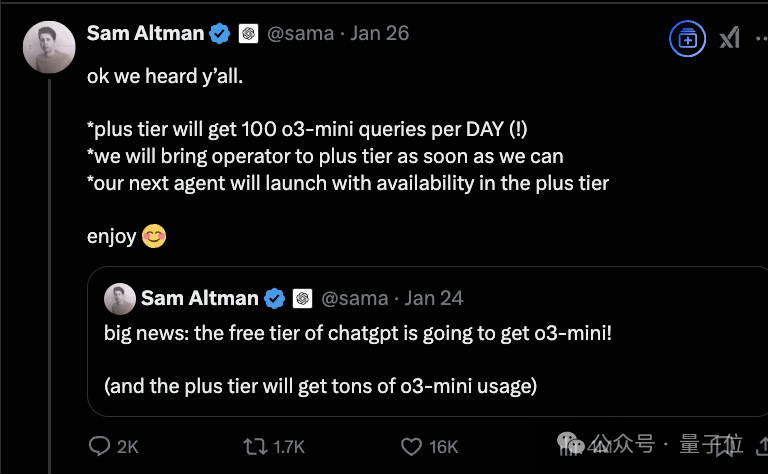Open the reply icon showing 2K
Image resolution: width=768 pixels, height=474 pixels.
point(100,446)
